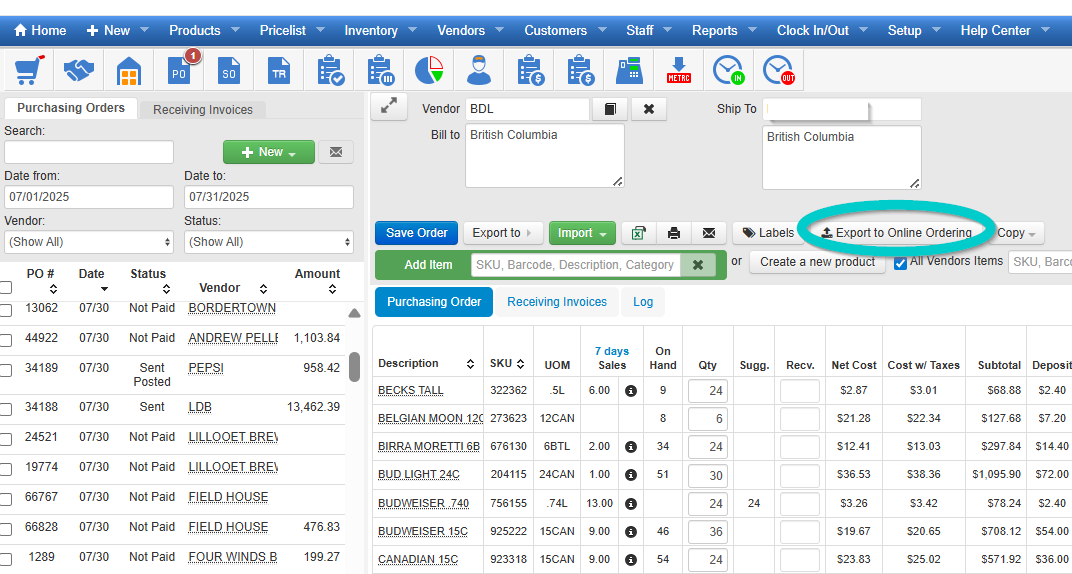Open the shopping cart point-of-sale icon
Viewport: 1072px width, 574px height.
coord(29,70)
